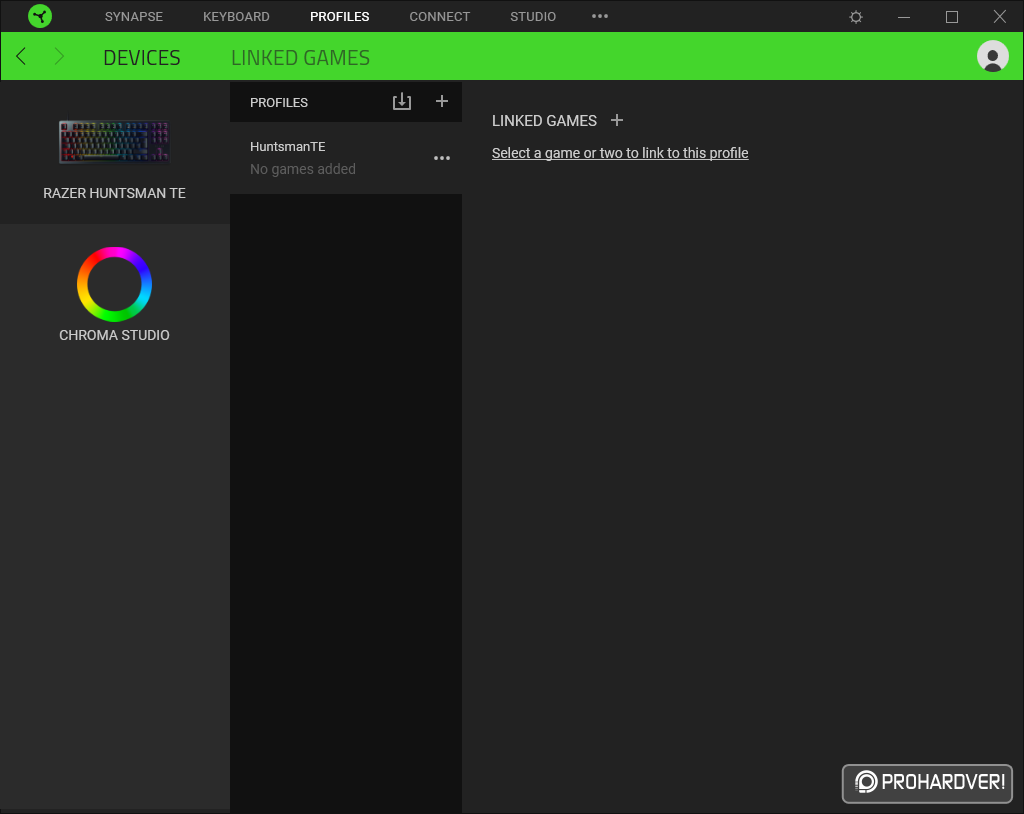Select the Razer Huntsman TE keyboard thumbnail
Viewport: 1024px width, 814px height.
tap(114, 142)
